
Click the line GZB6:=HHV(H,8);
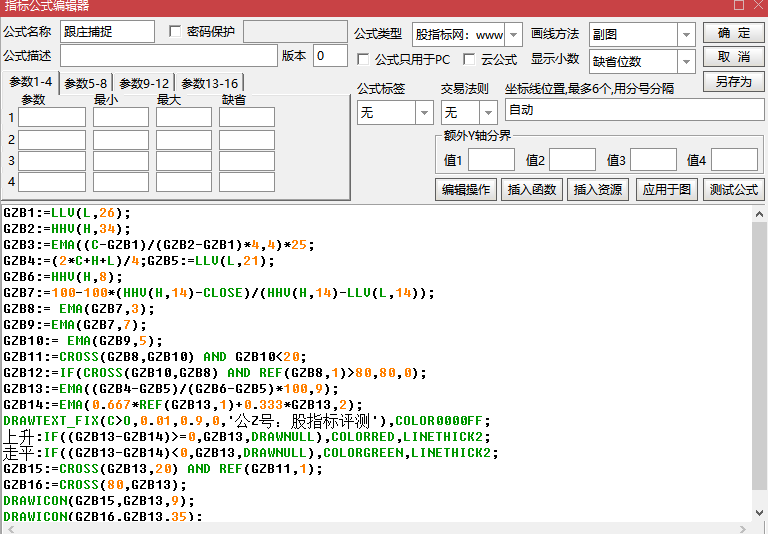click(x=63, y=277)
